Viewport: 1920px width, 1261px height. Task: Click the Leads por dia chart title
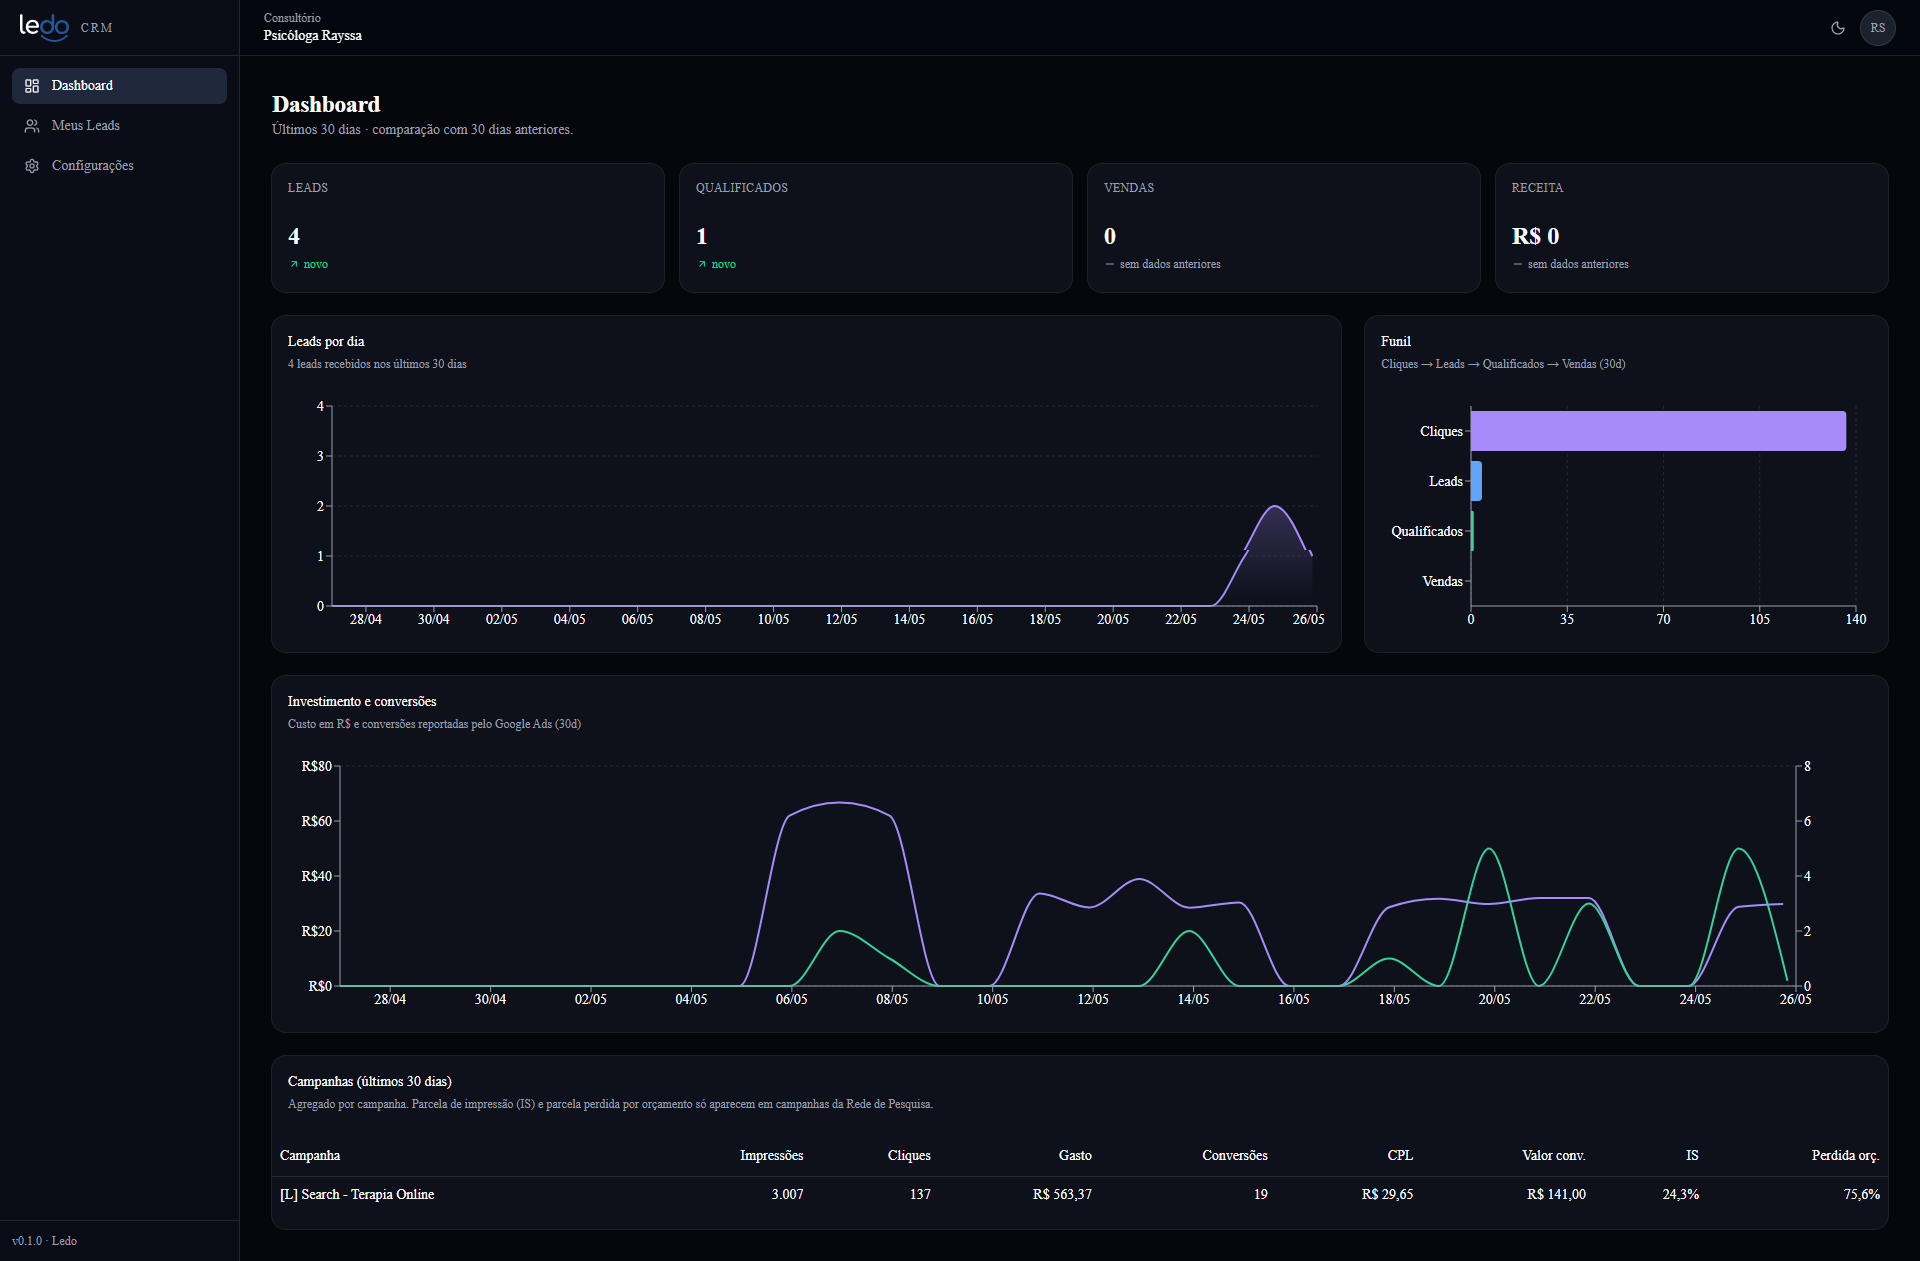pos(326,341)
